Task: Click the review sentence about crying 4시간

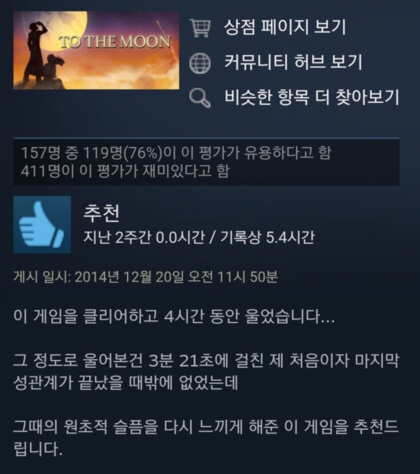Action: click(174, 316)
